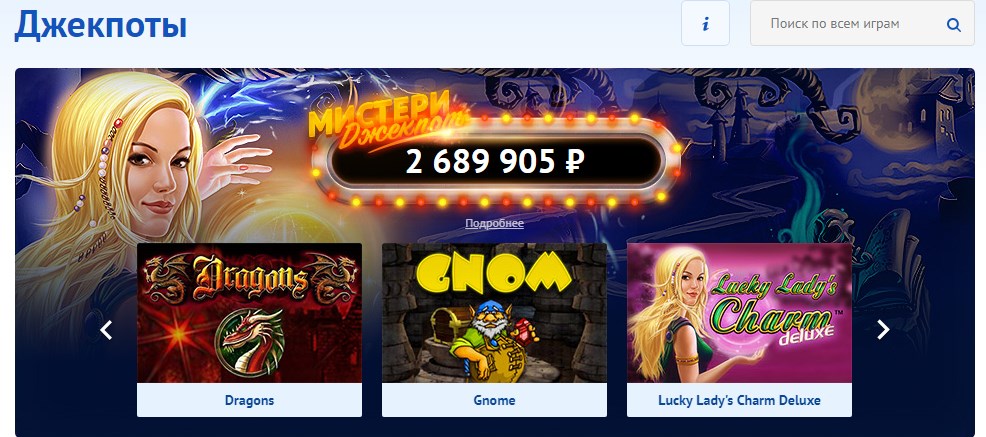This screenshot has height=437, width=986.
Task: Click the yellow GNOM logo text
Action: 494,272
